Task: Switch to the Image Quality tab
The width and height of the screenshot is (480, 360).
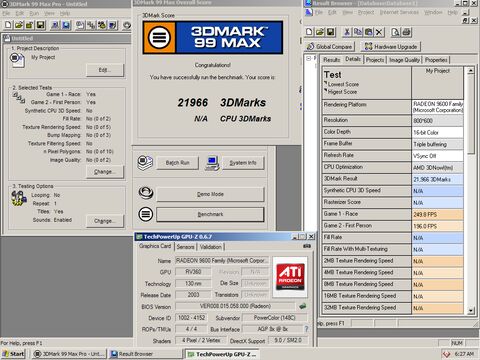Action: pos(404,60)
